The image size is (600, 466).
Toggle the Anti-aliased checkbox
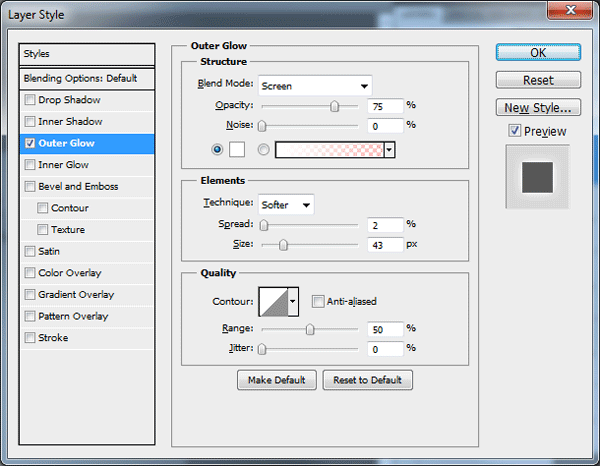(x=318, y=301)
